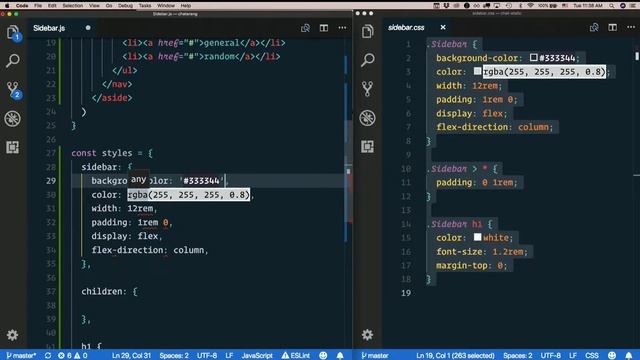The image size is (640, 360).
Task: Open Search in left VS Code window
Action: point(13,61)
